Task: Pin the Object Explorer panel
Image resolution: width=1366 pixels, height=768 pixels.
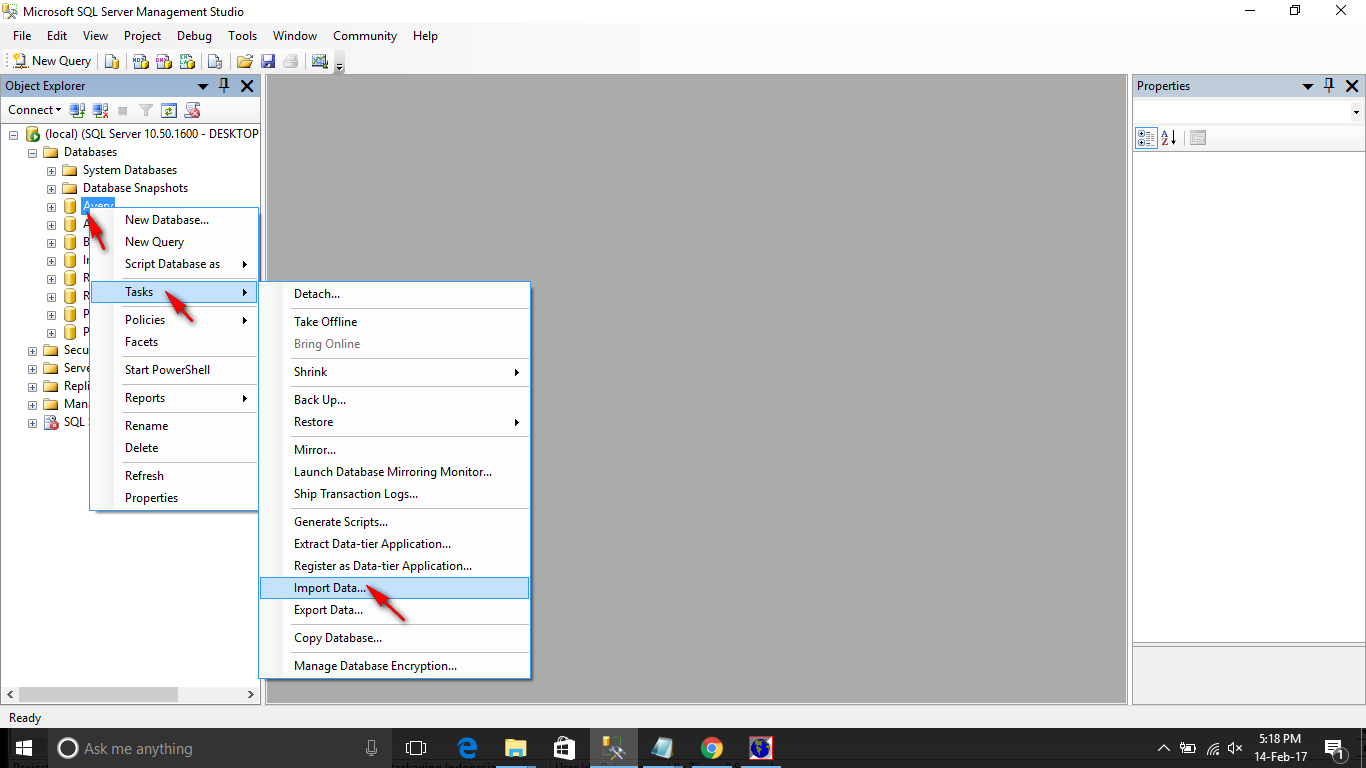Action: pos(224,86)
